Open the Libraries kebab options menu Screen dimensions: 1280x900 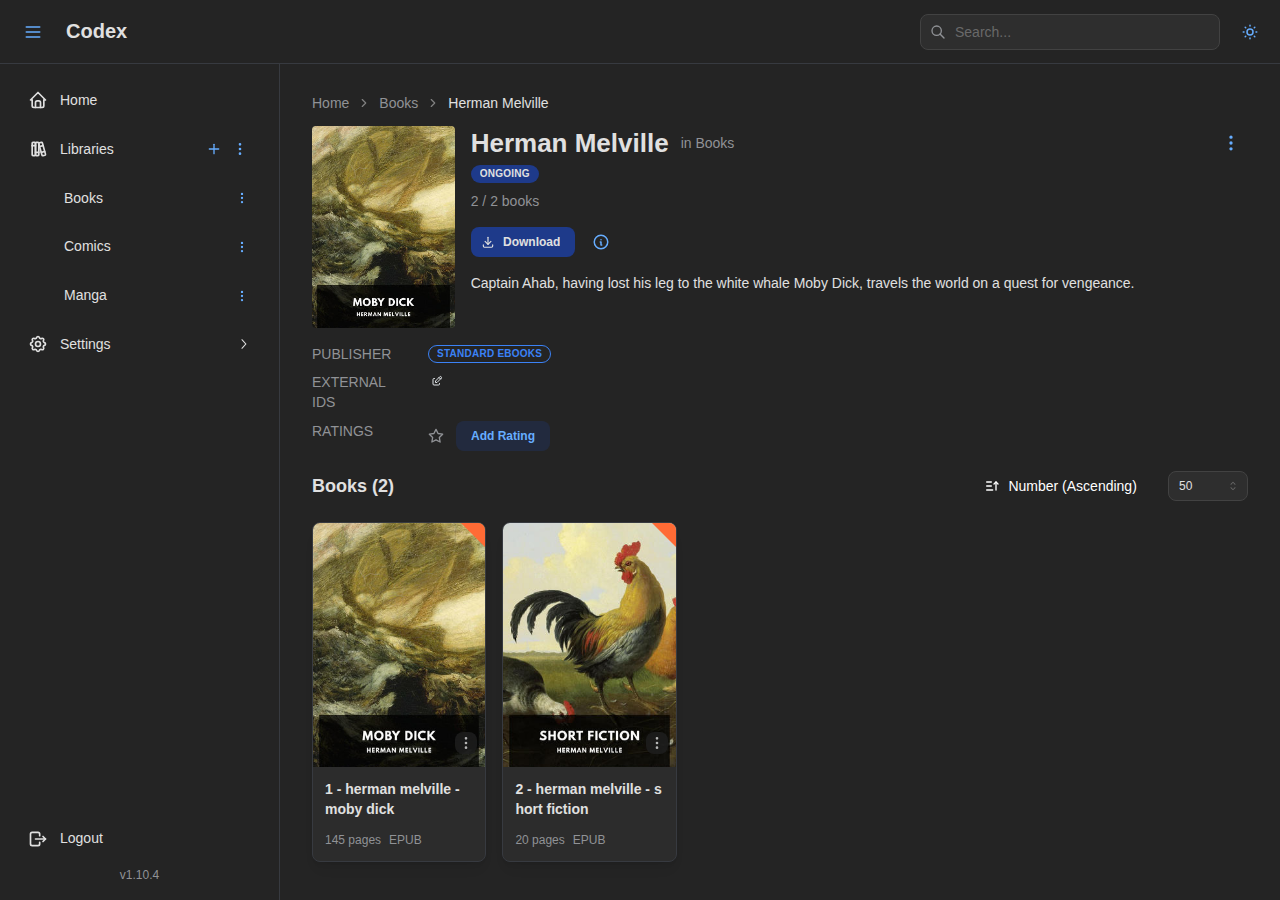tap(240, 149)
